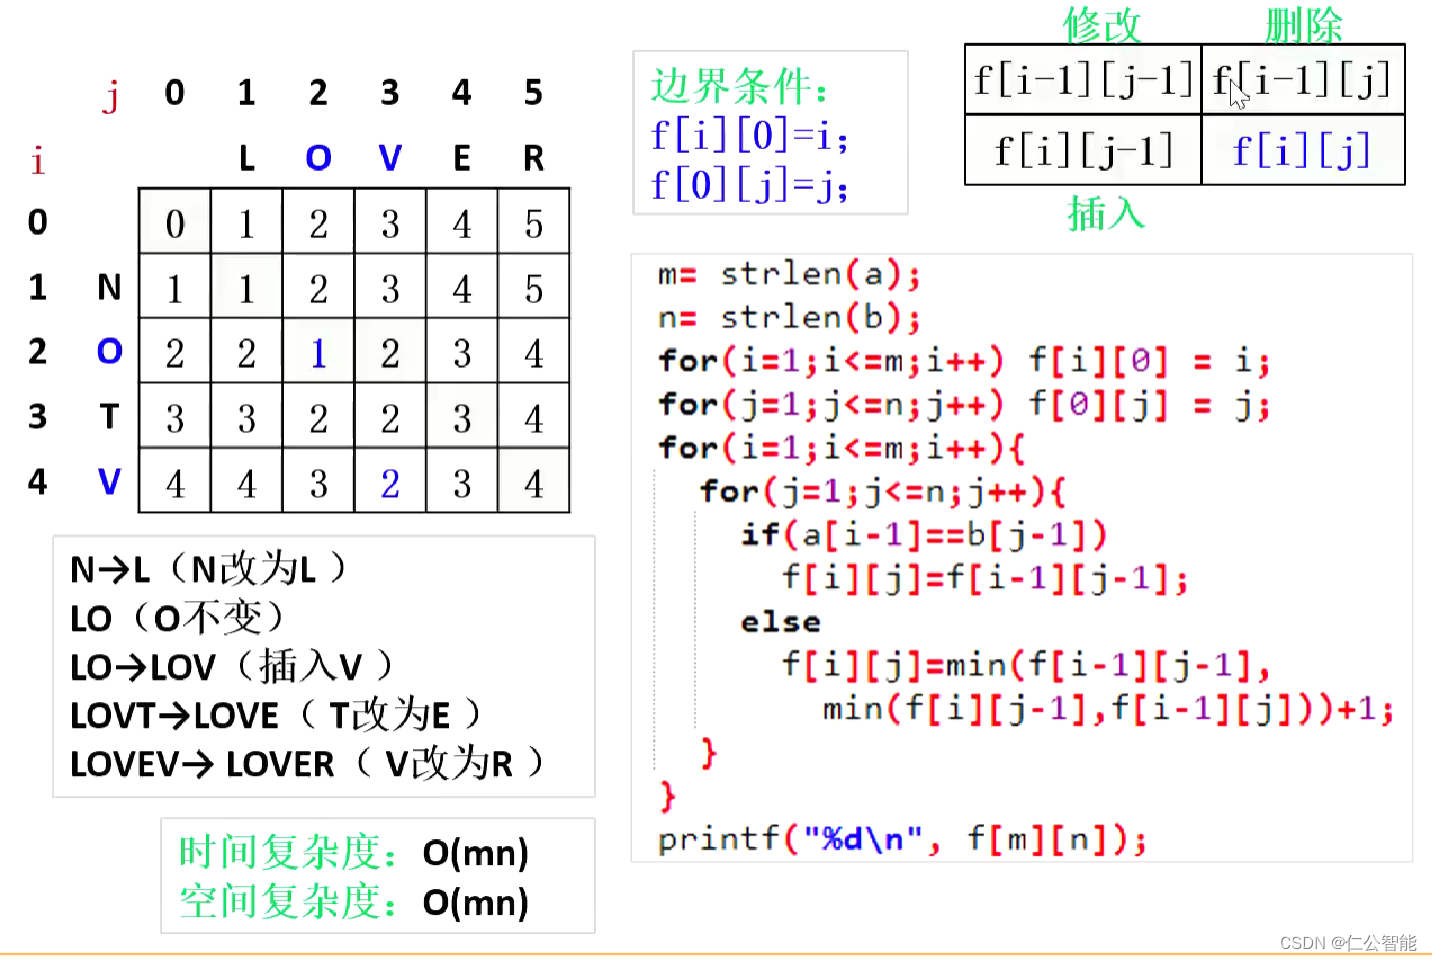Click the green label 插入
Image resolution: width=1432 pixels, height=961 pixels.
[x=1105, y=213]
